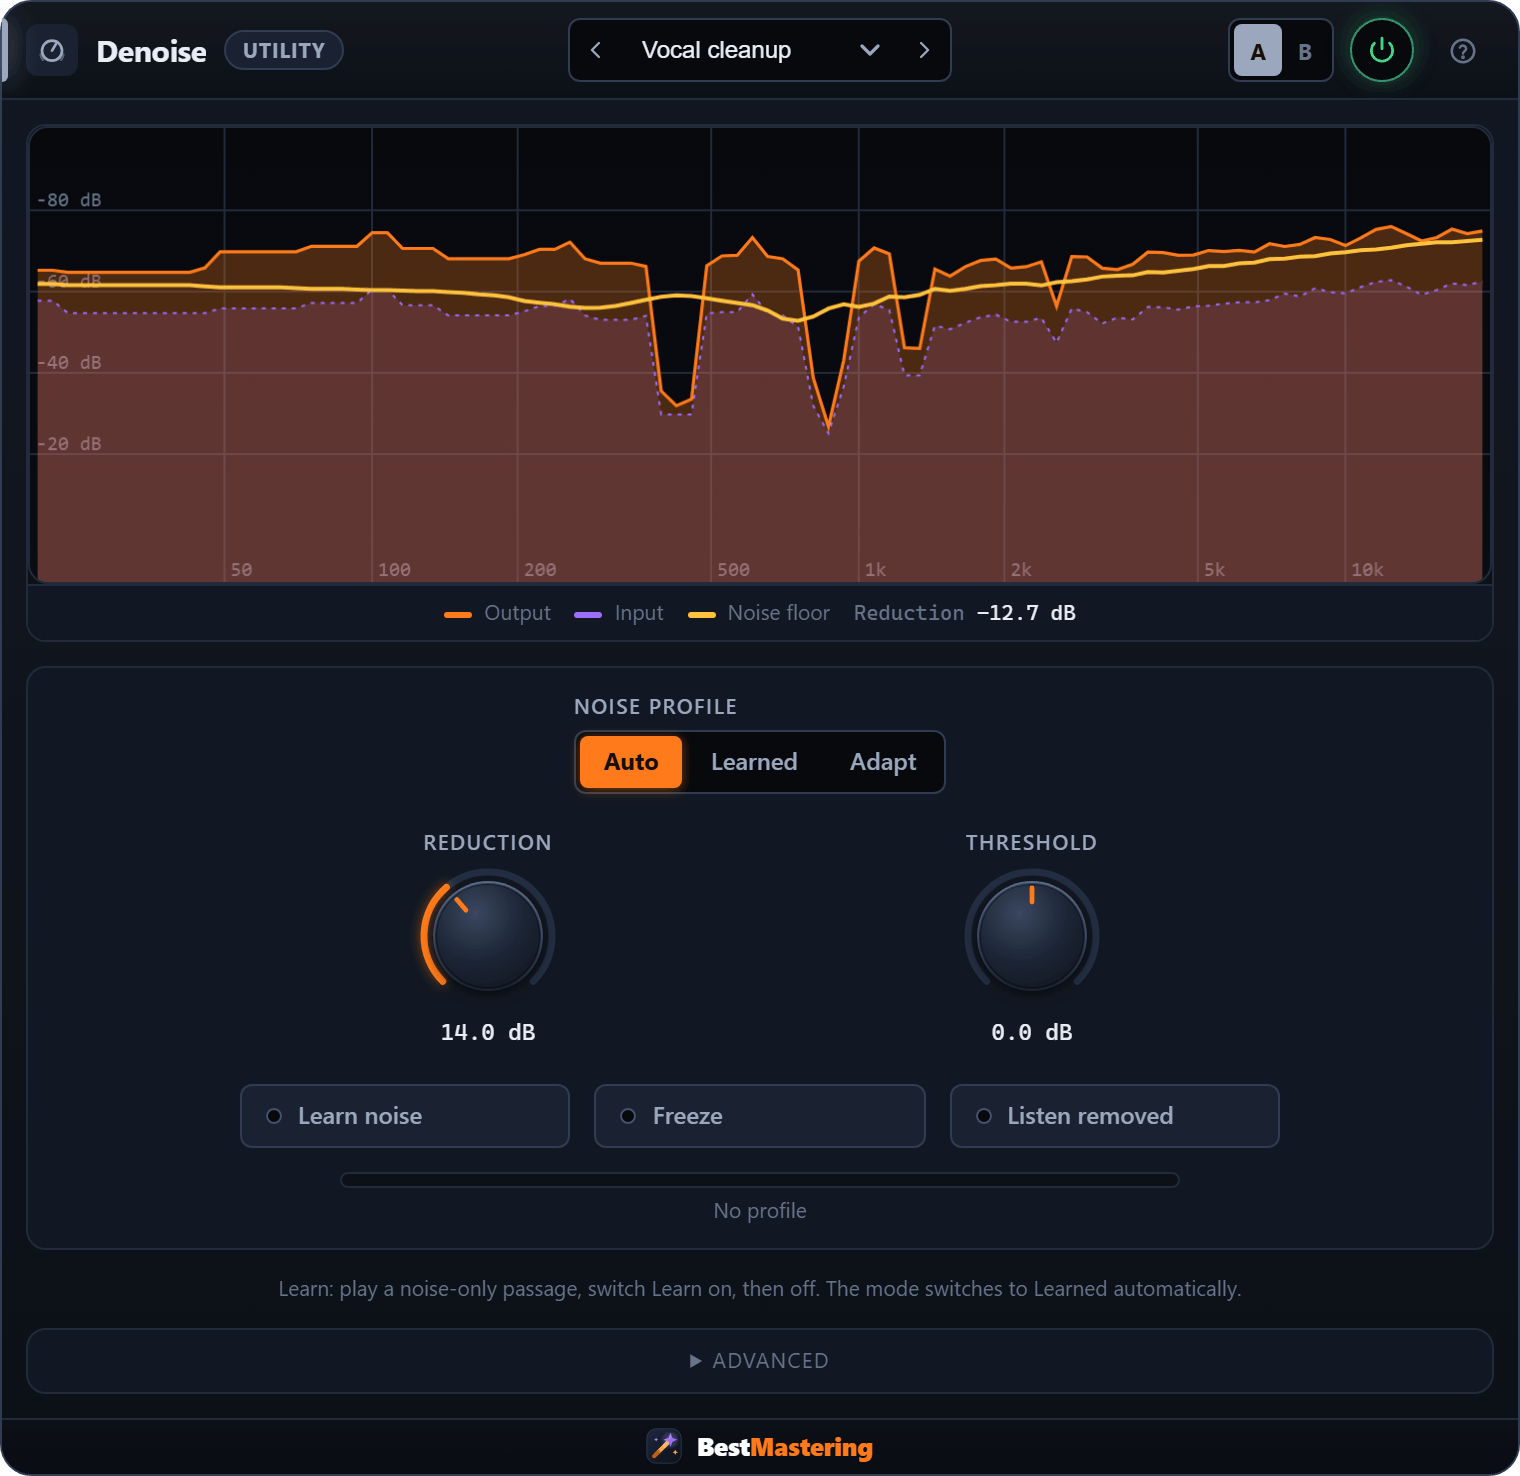Viewport: 1520px width, 1476px height.
Task: Toggle the Freeze button
Action: (760, 1116)
